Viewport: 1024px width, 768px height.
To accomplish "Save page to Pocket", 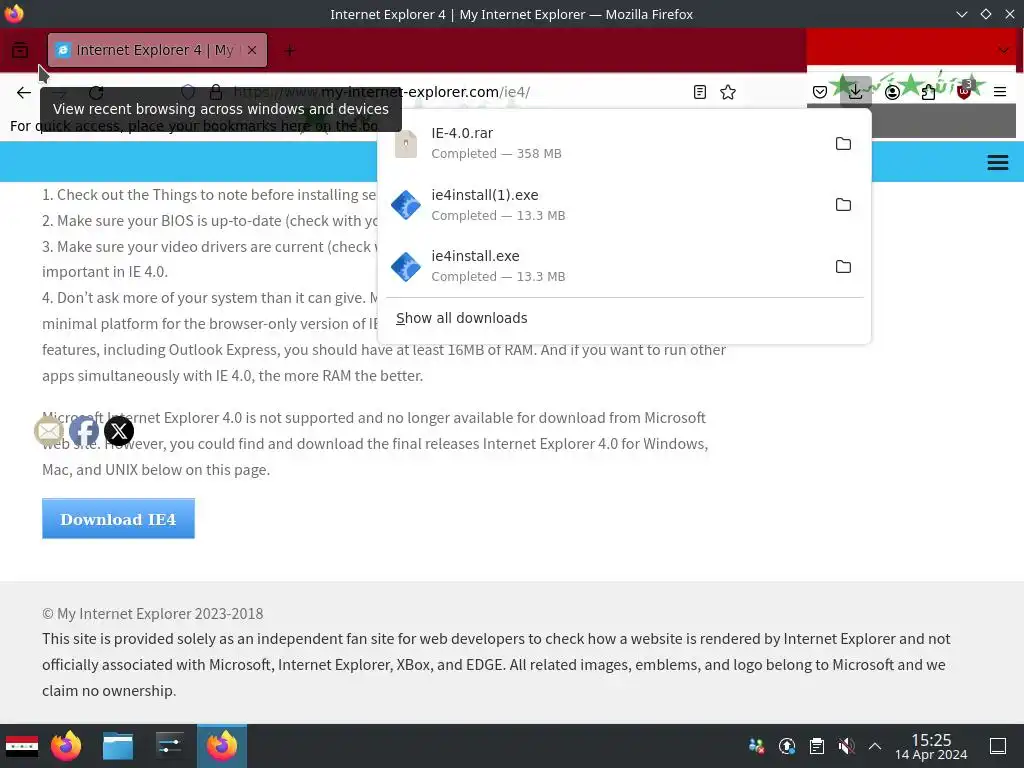I will click(820, 92).
